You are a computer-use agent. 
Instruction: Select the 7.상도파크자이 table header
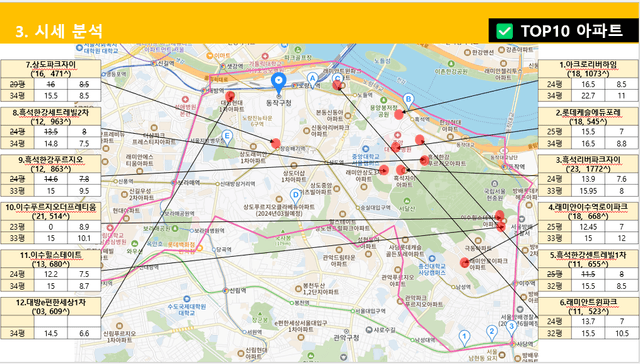tap(51, 69)
